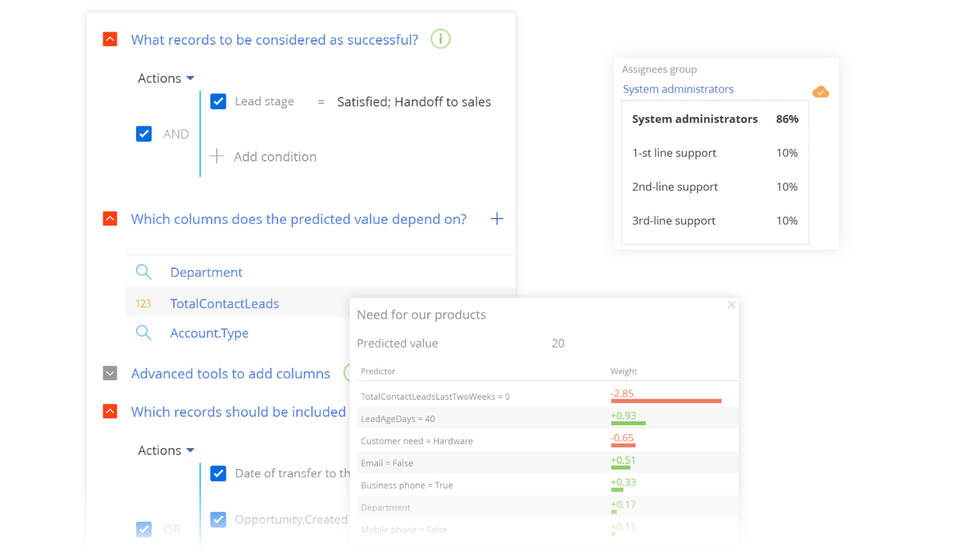This screenshot has width=960, height=560.
Task: Click the 'Which records should be included' heading
Action: (239, 412)
